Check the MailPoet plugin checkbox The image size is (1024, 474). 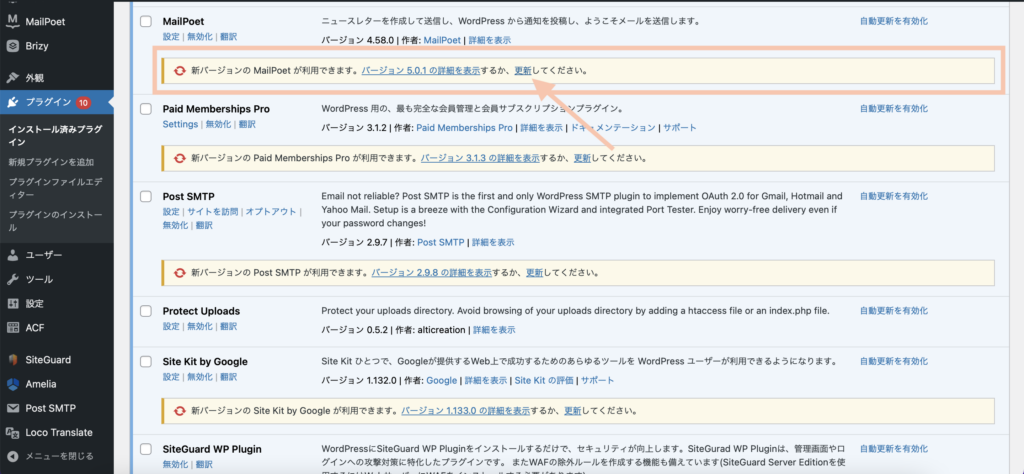click(146, 22)
